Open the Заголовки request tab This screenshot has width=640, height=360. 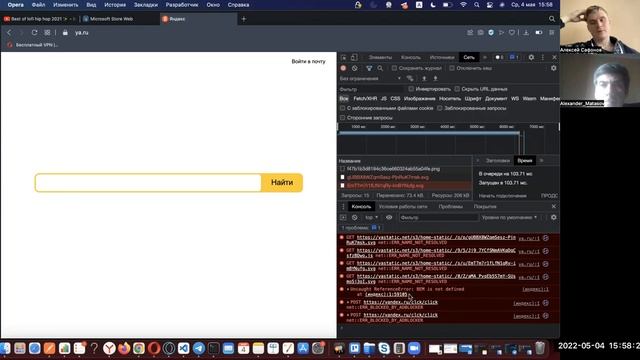[498, 161]
